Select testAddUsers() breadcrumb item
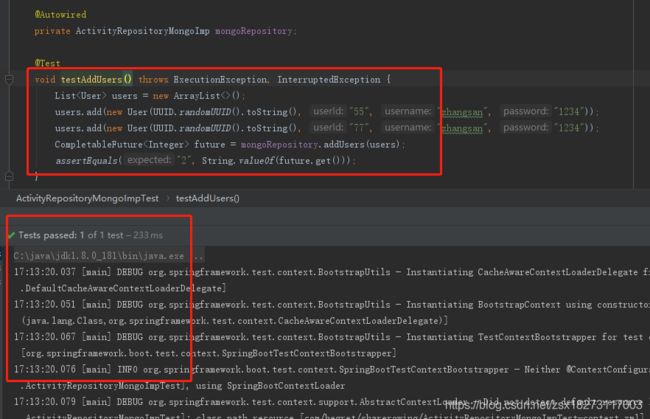This screenshot has width=650, height=419. [x=208, y=199]
